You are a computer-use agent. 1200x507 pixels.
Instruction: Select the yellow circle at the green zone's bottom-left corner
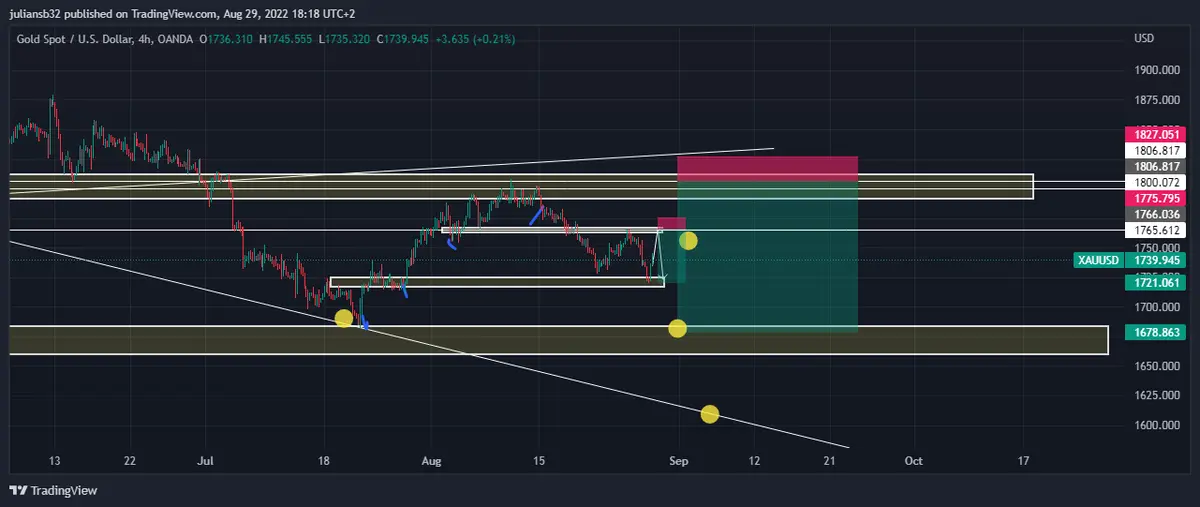pos(677,328)
